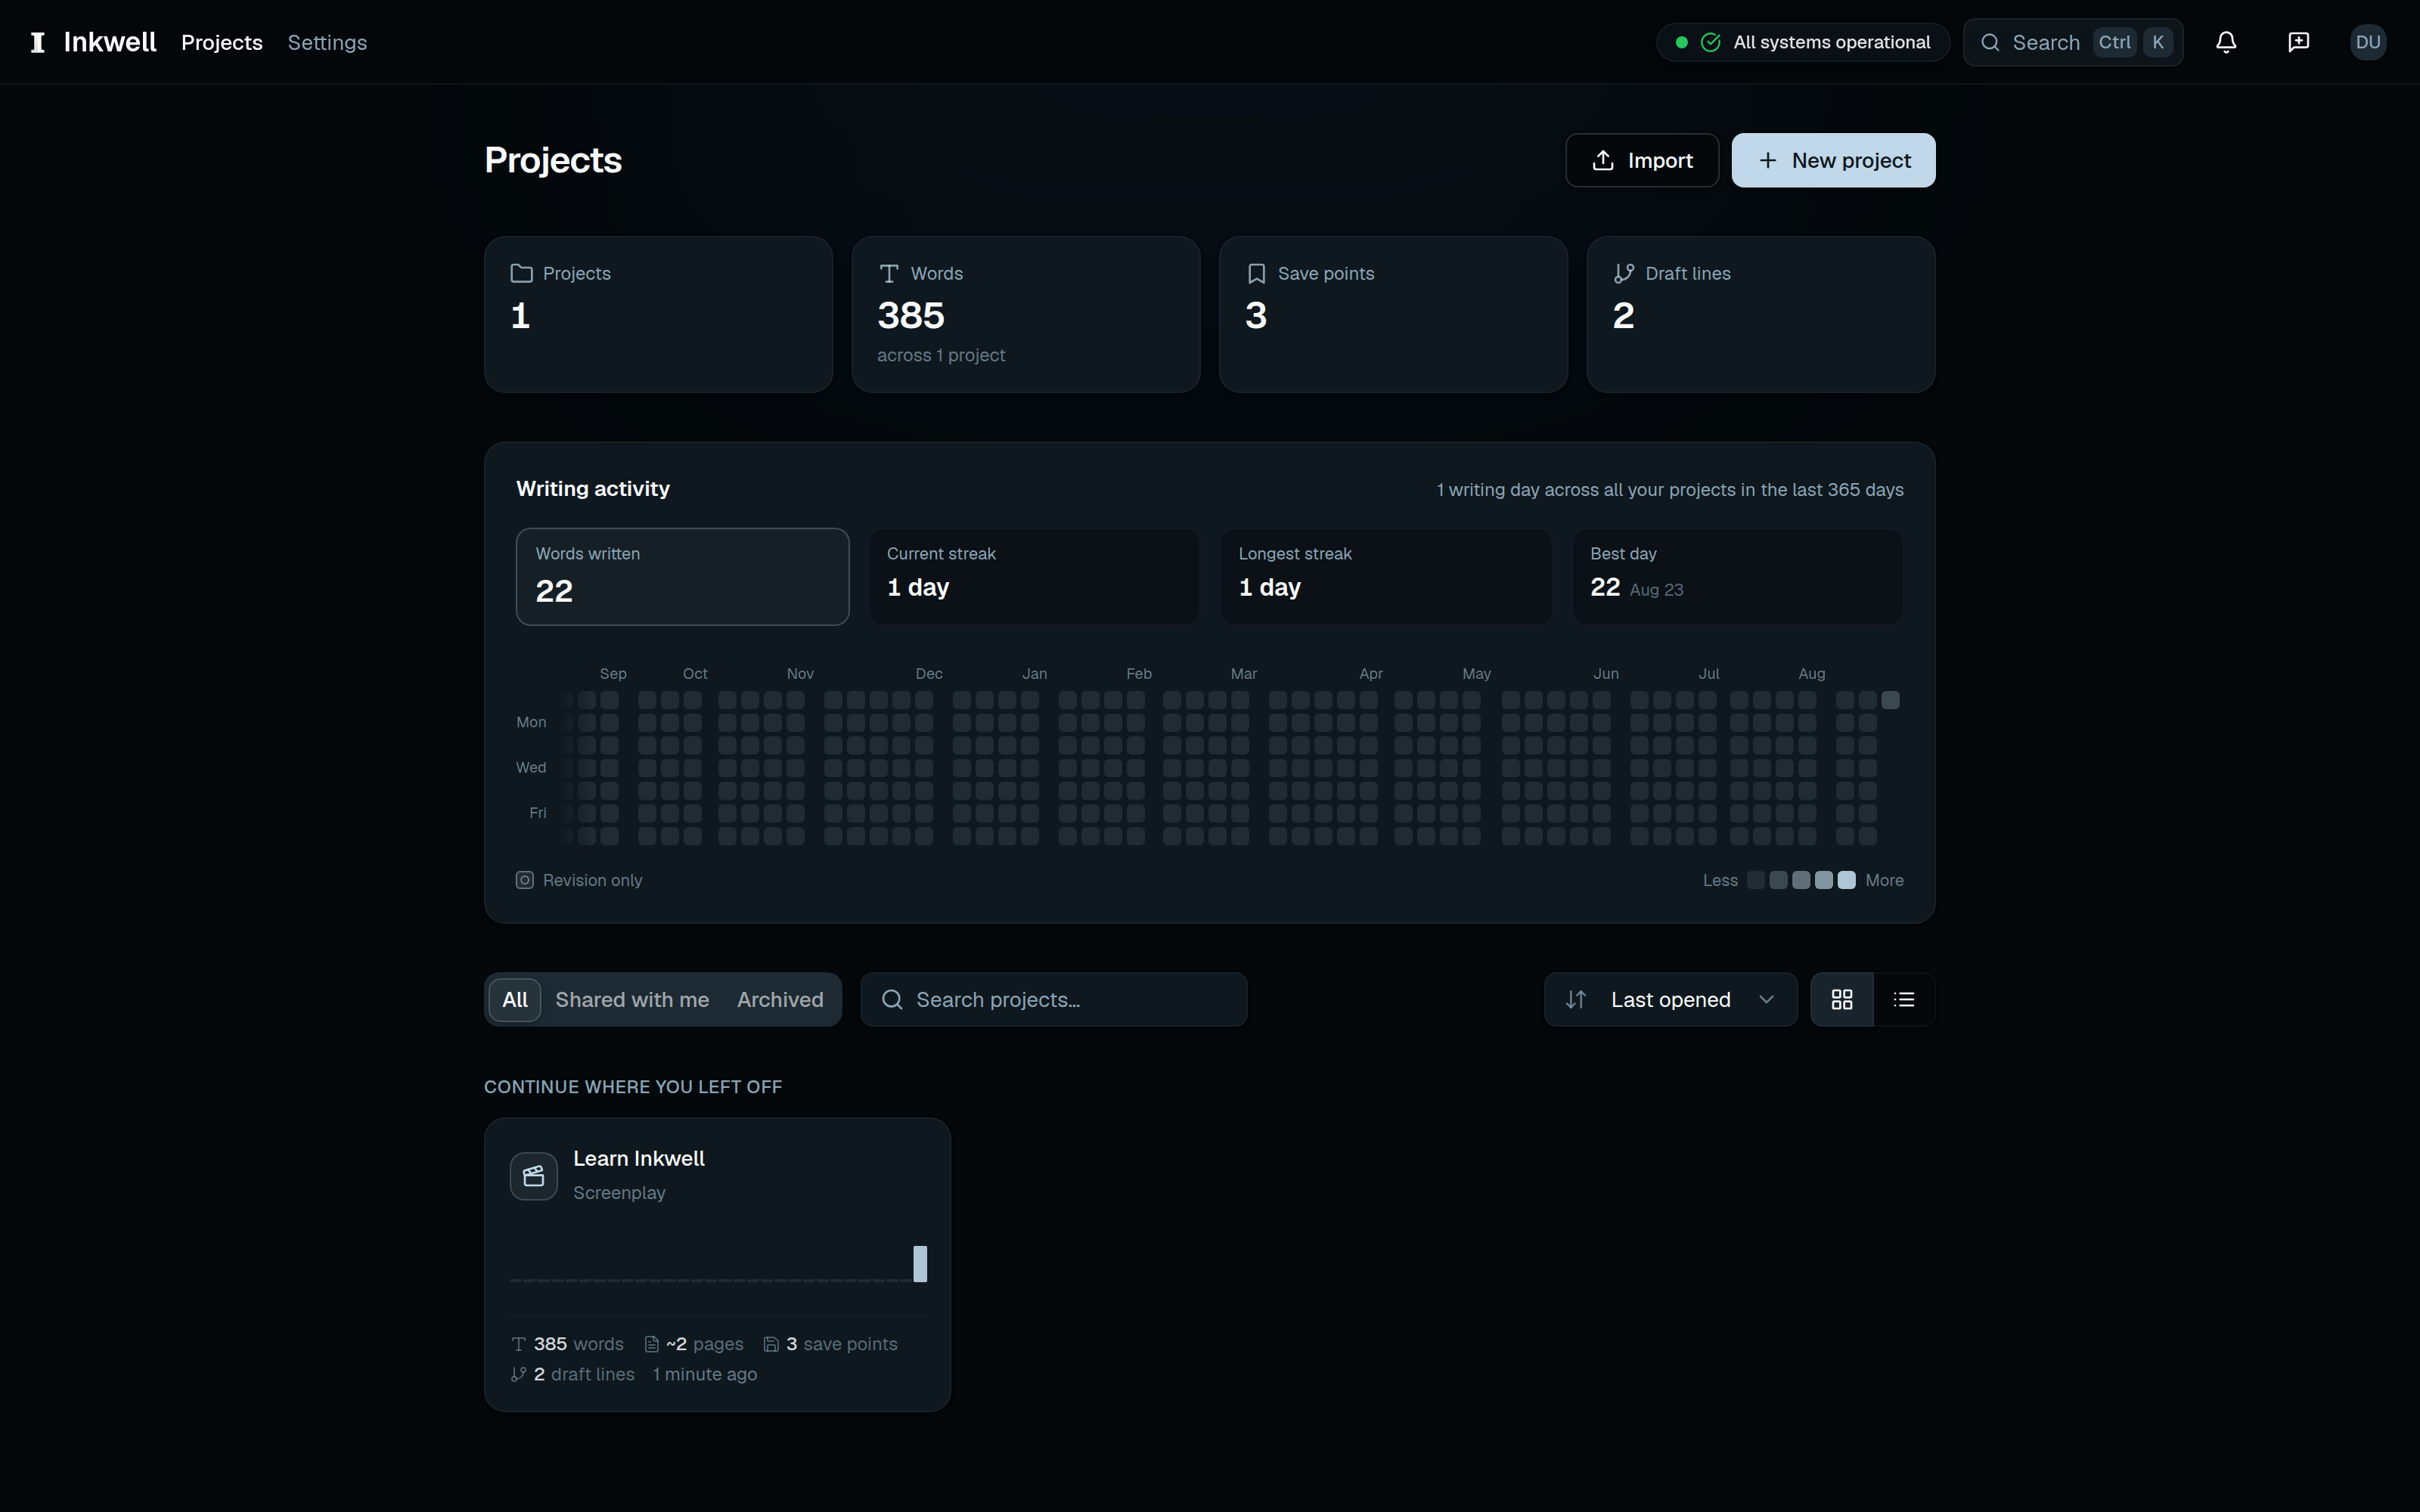Image resolution: width=2420 pixels, height=1512 pixels.
Task: Click the chevron on the sort dropdown
Action: (1766, 999)
